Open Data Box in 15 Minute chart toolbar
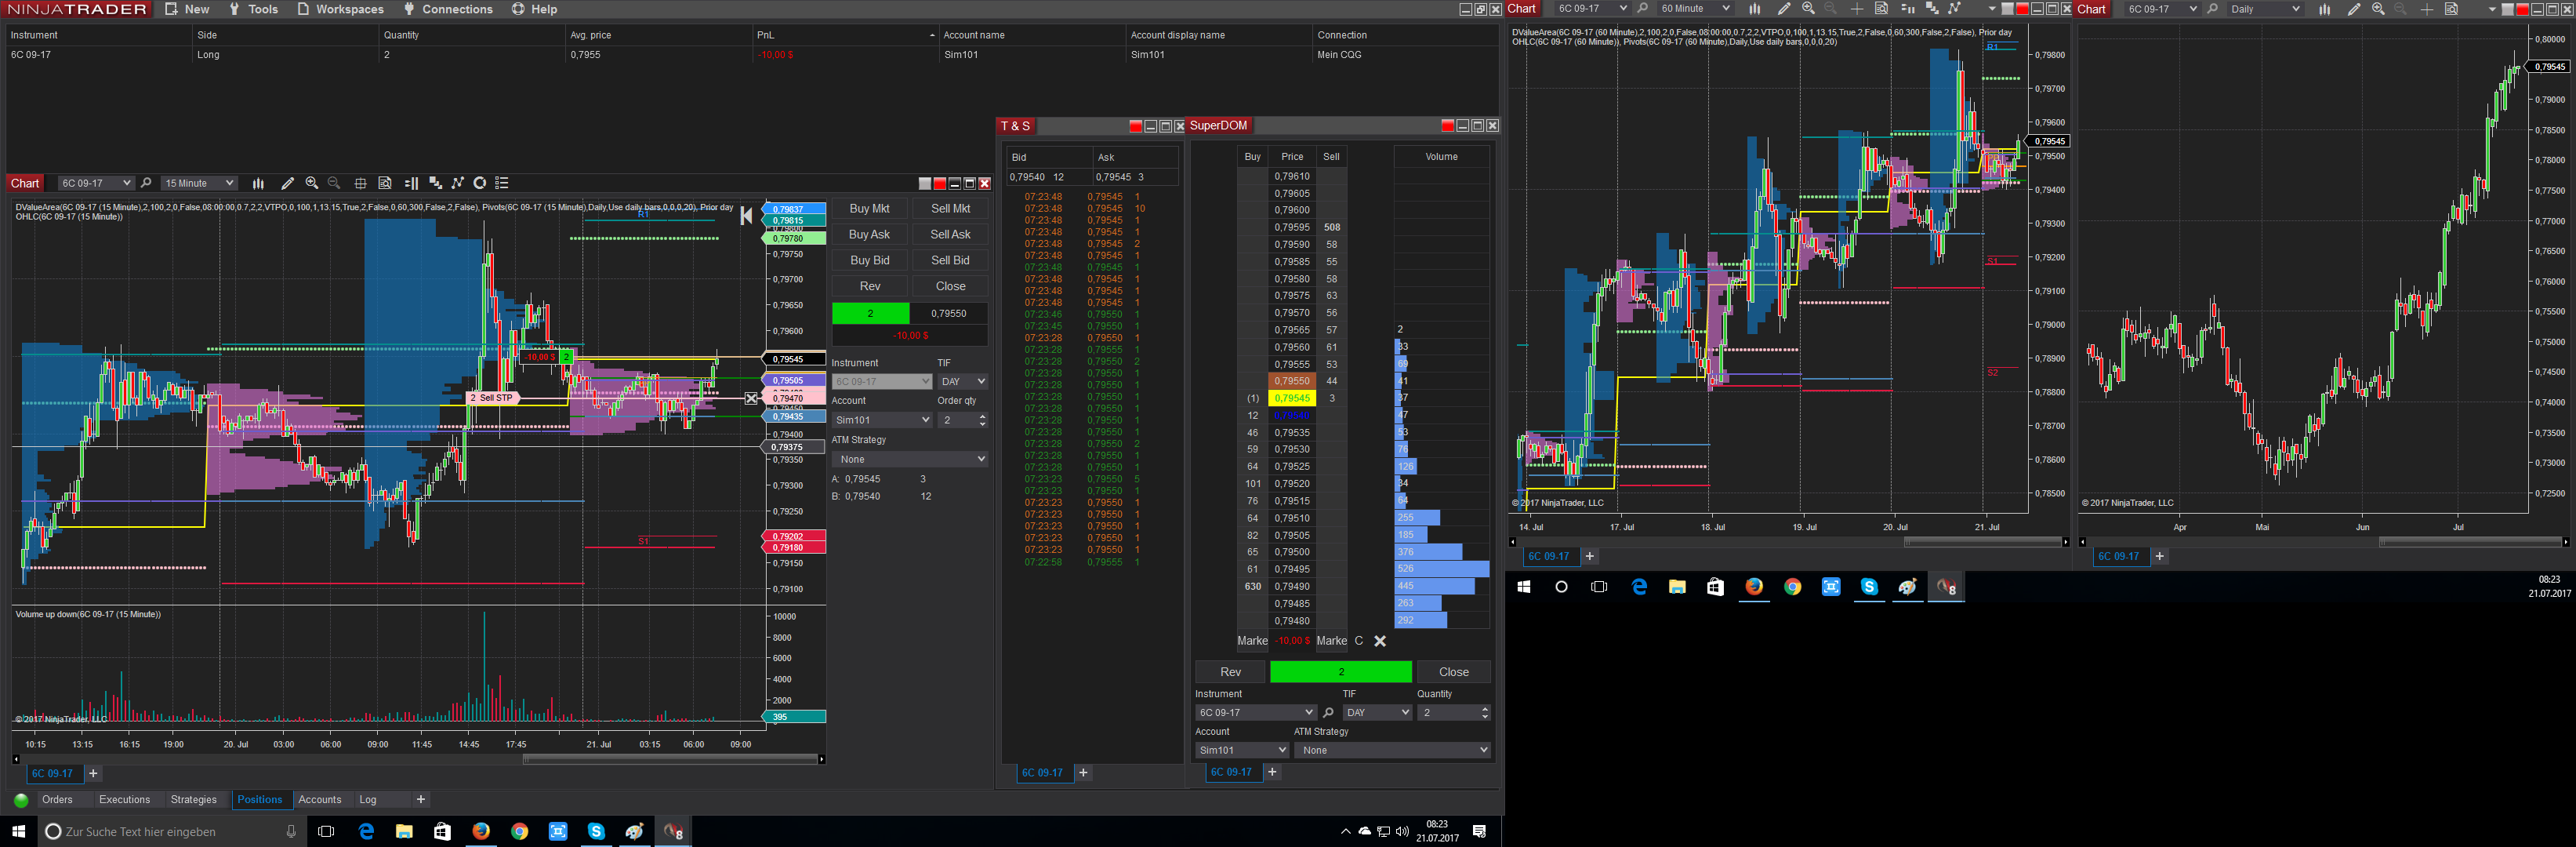The height and width of the screenshot is (847, 2576). pyautogui.click(x=385, y=183)
